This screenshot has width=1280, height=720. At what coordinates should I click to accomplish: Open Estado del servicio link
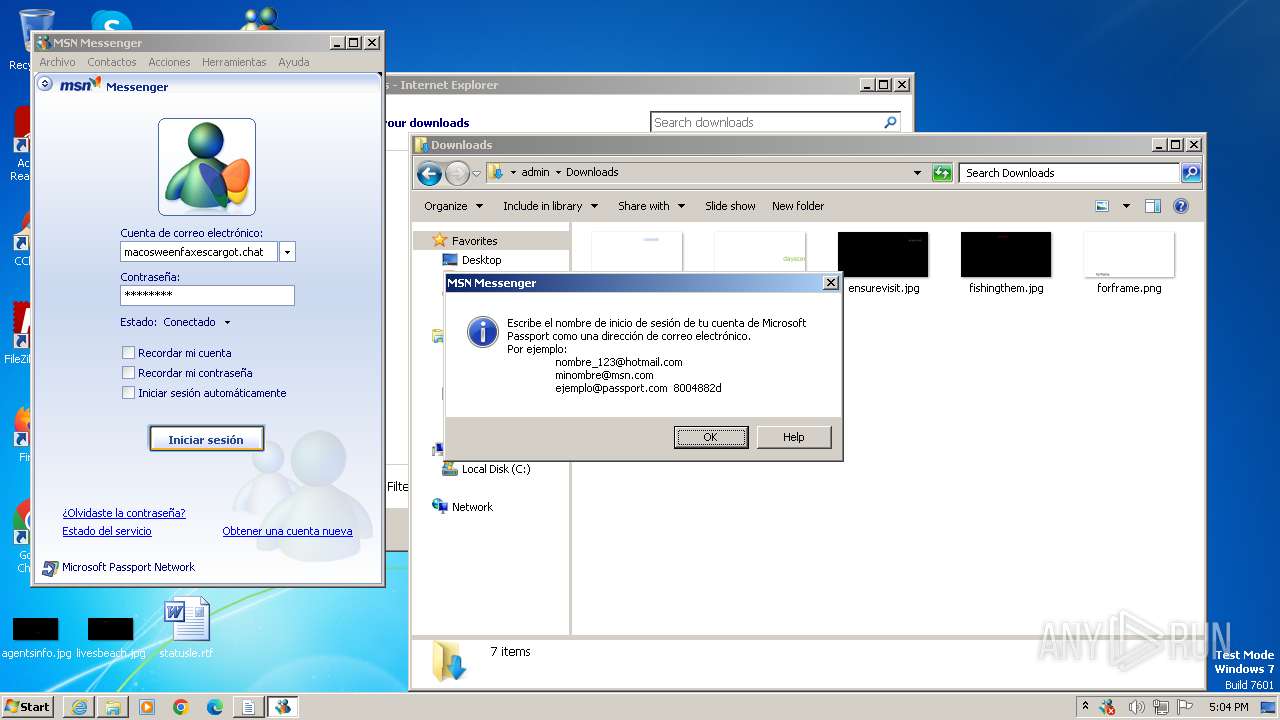[107, 531]
